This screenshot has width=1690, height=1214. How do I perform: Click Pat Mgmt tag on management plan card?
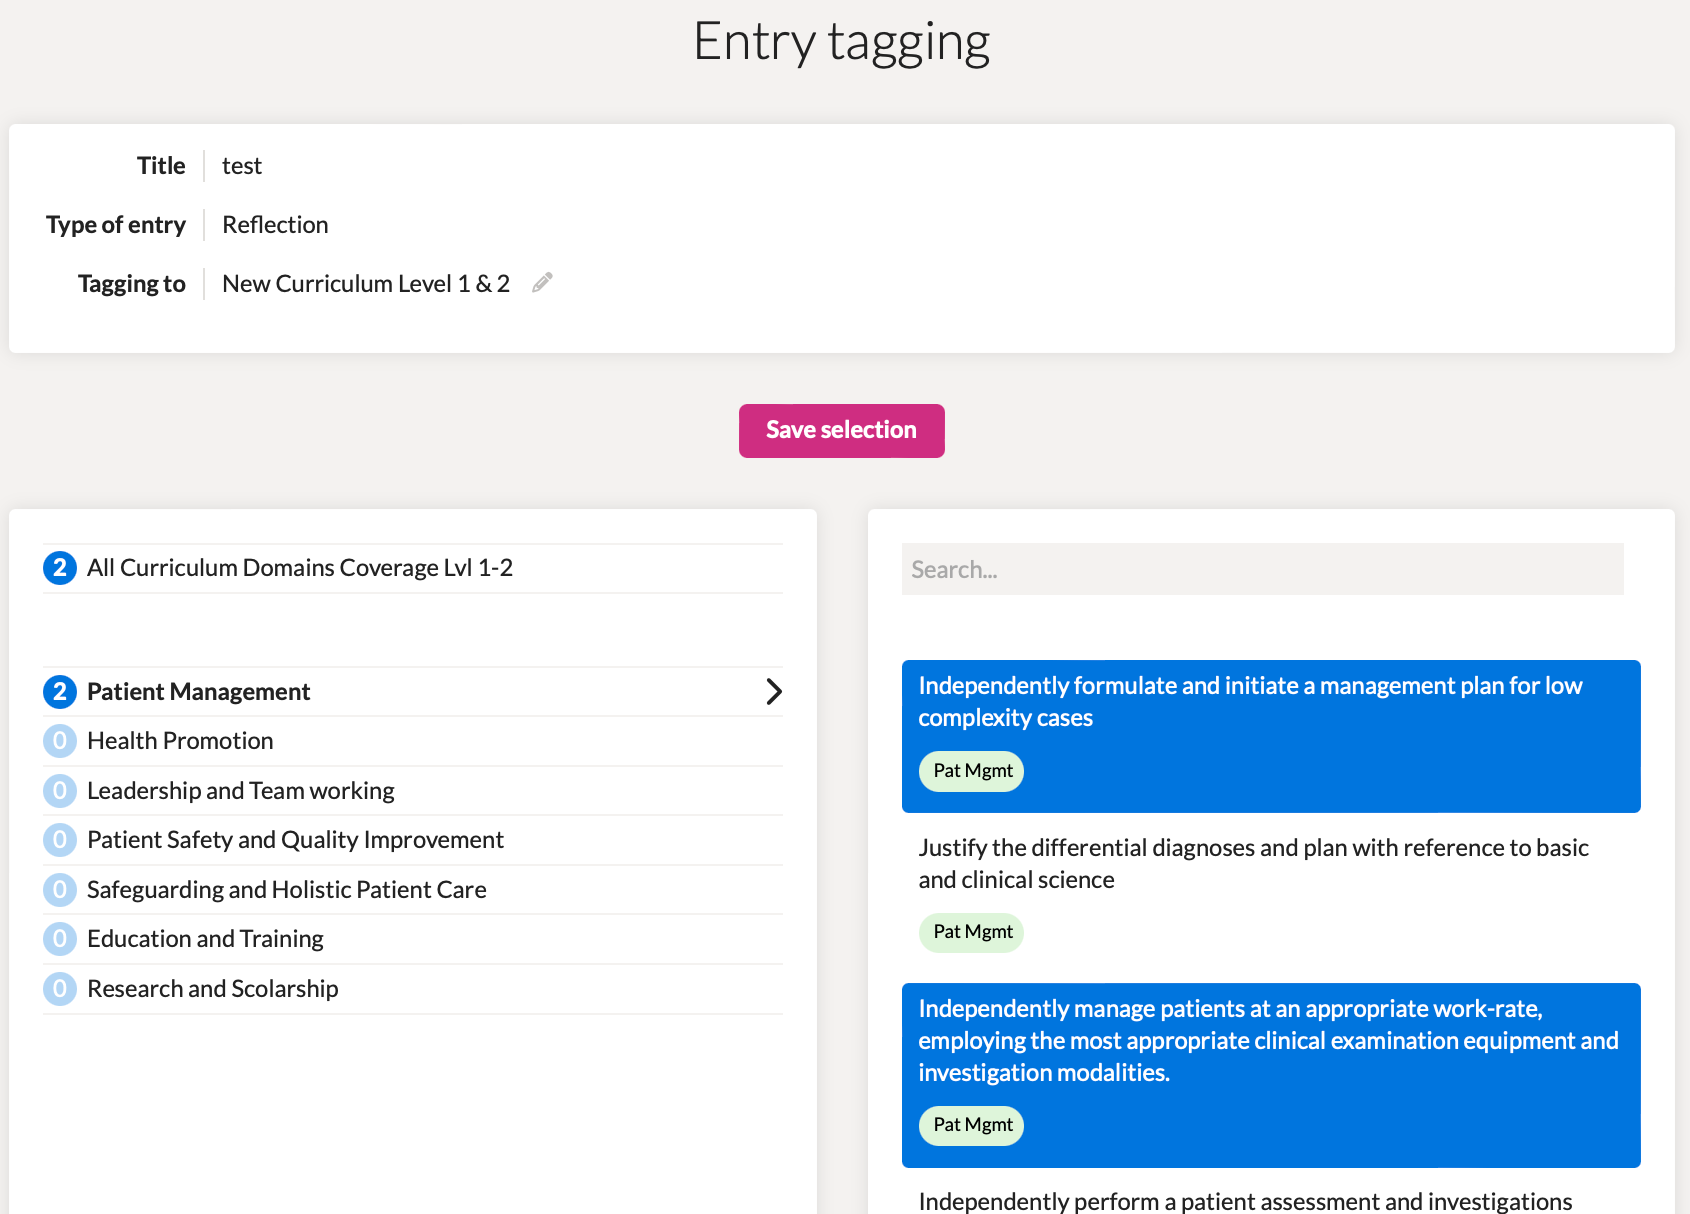pyautogui.click(x=972, y=771)
